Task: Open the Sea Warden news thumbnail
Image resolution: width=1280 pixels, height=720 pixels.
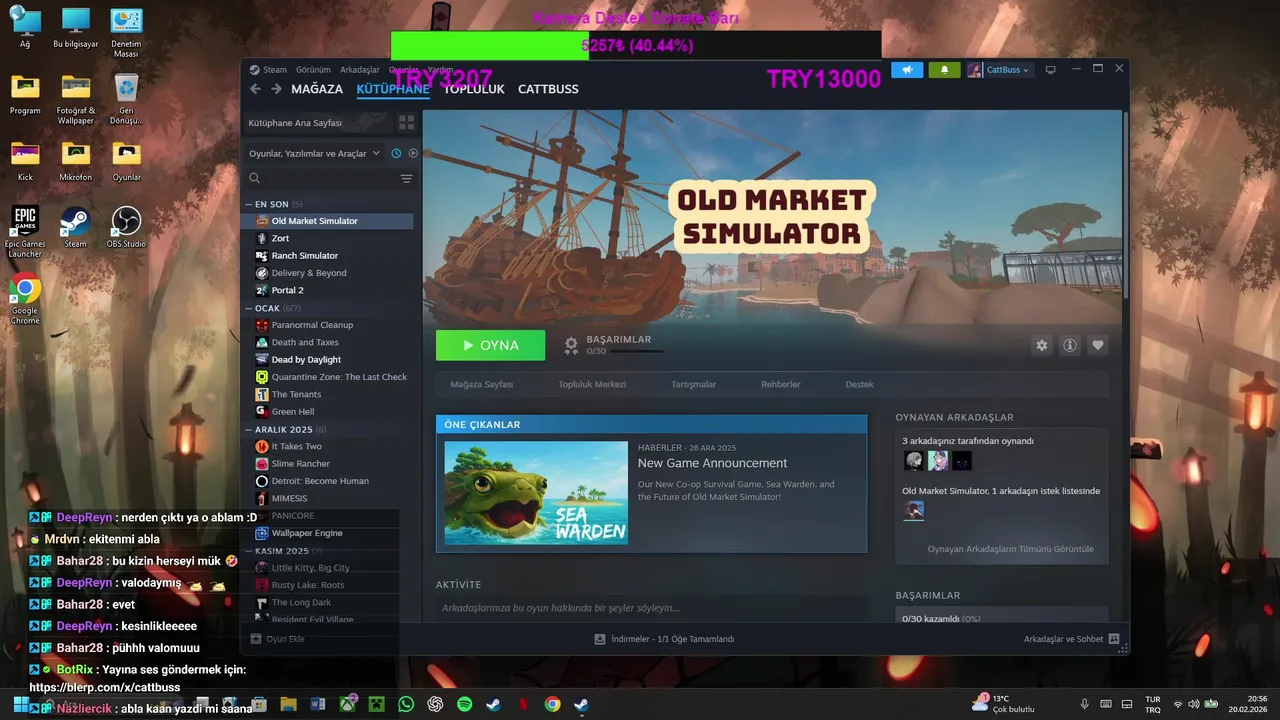Action: tap(536, 493)
